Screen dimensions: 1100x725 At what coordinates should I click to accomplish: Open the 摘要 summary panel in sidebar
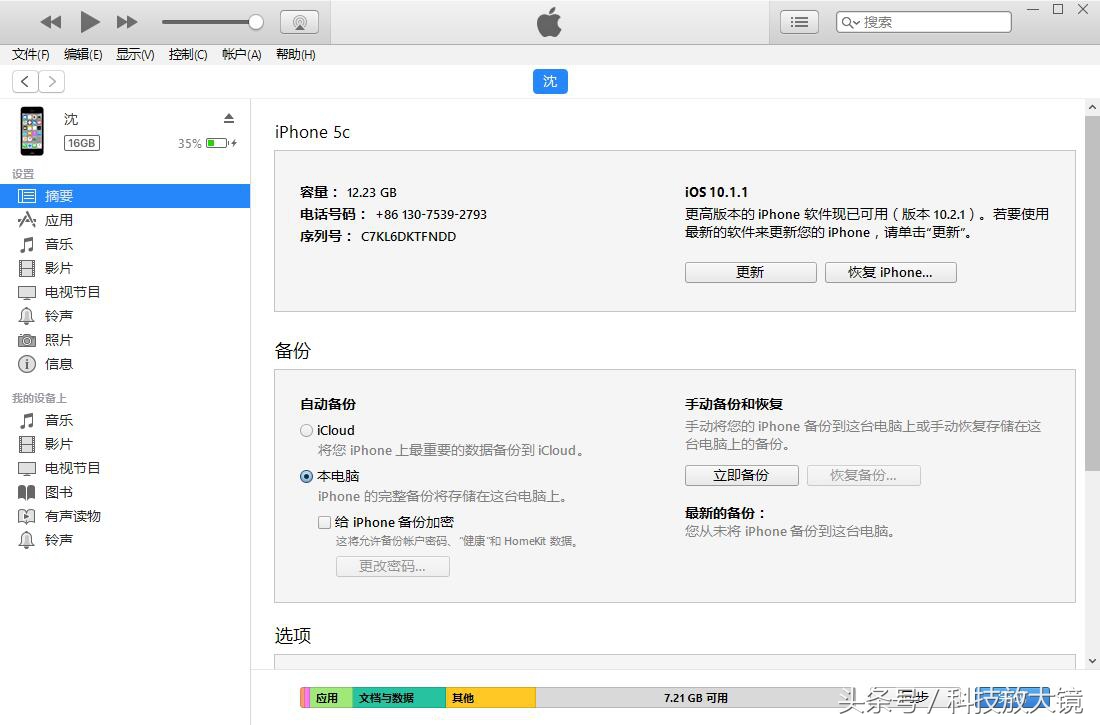pos(58,195)
